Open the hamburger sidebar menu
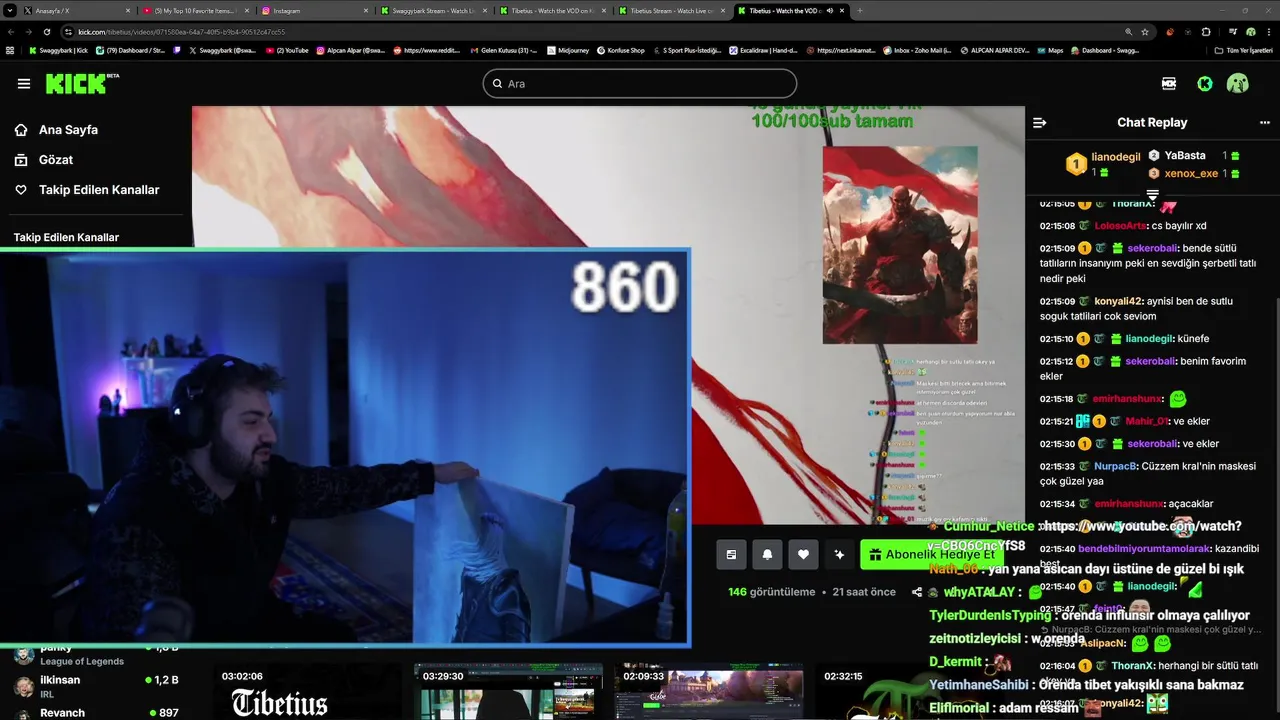The height and width of the screenshot is (720, 1280). coord(24,84)
